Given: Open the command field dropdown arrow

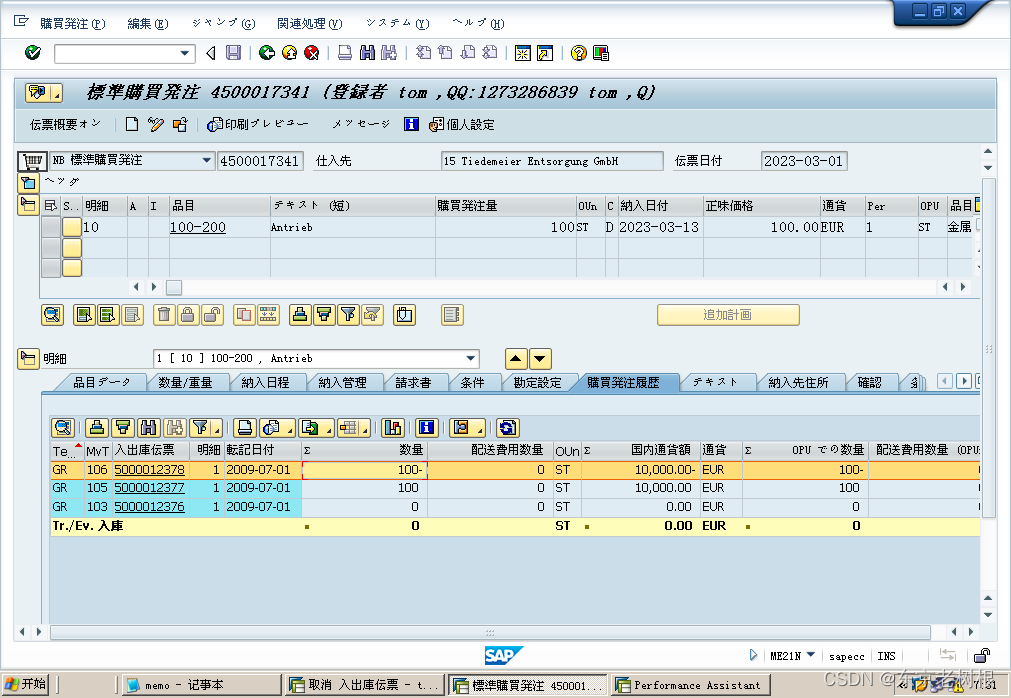Looking at the screenshot, I should (x=185, y=53).
